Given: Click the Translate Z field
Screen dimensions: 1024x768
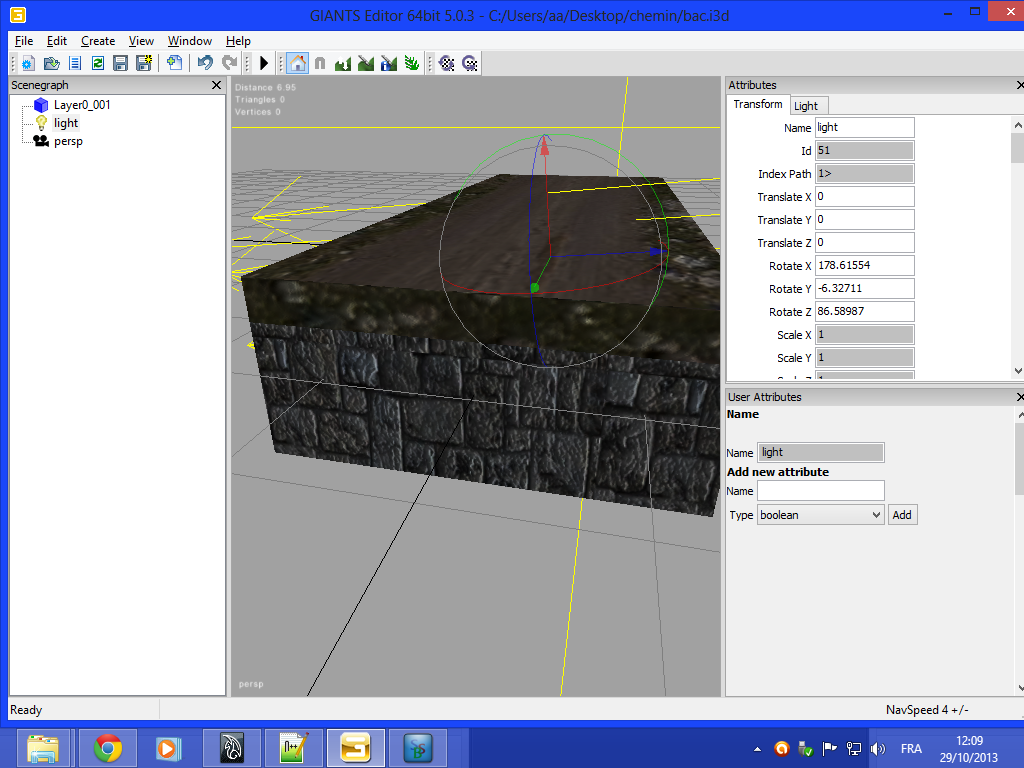Looking at the screenshot, I should tap(865, 242).
